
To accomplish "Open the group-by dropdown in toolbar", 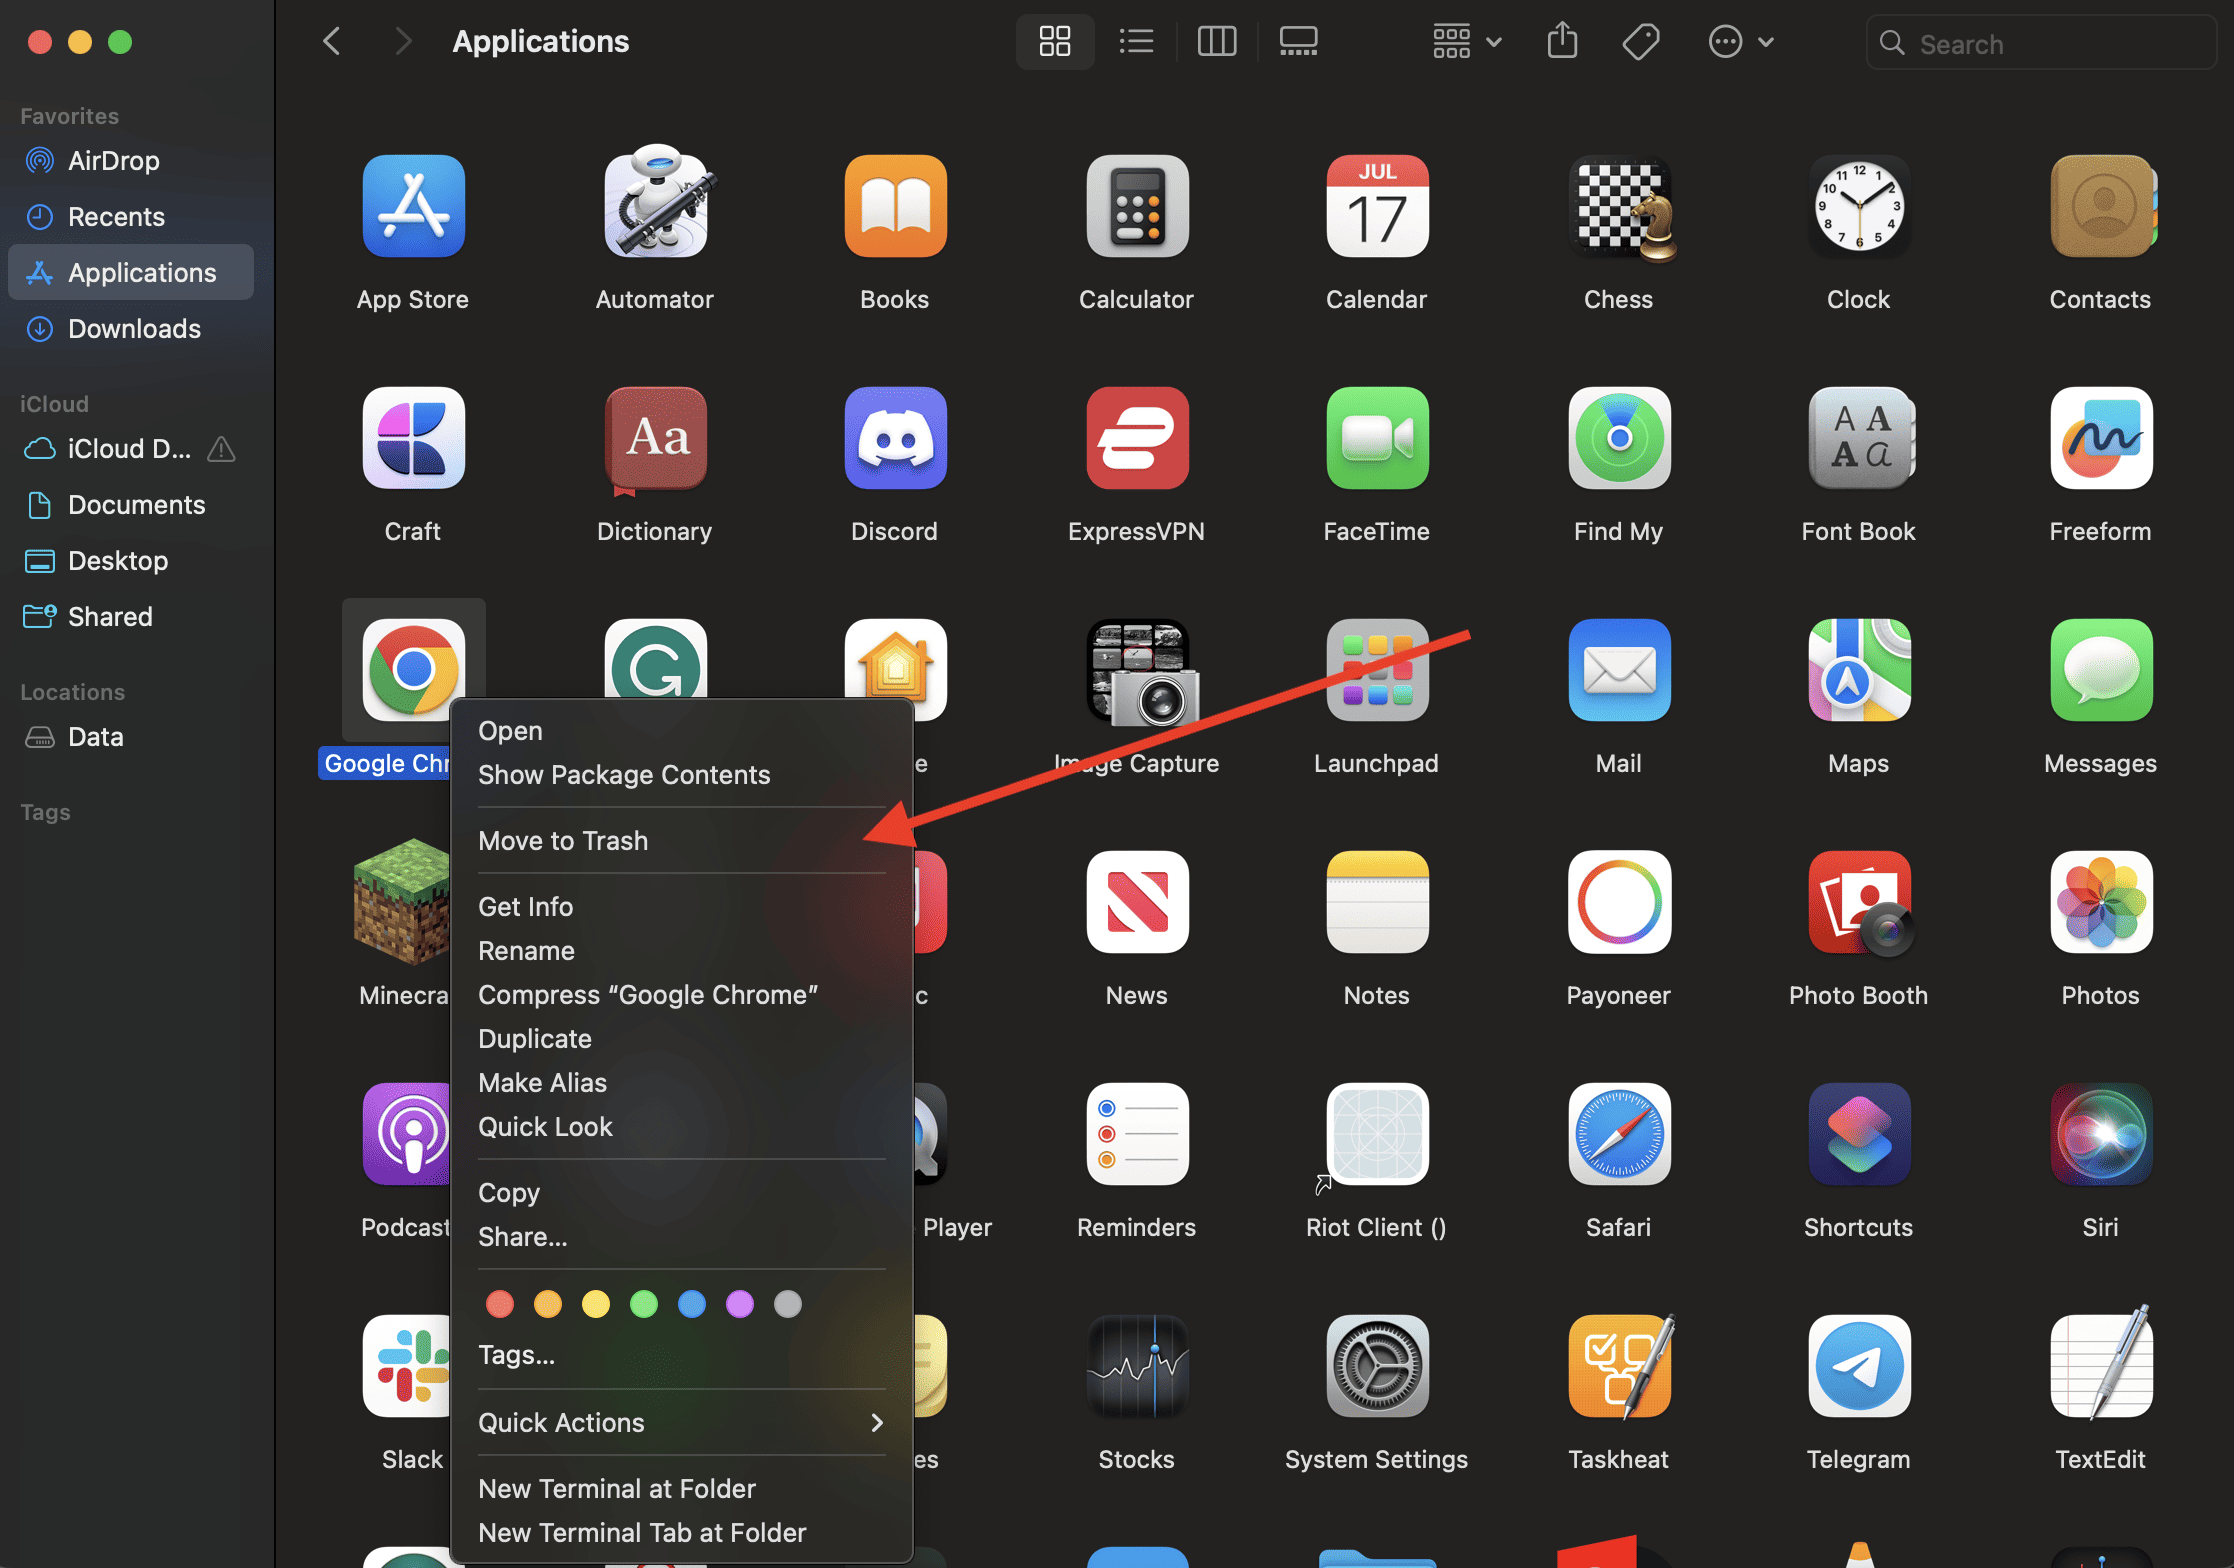I will [x=1466, y=42].
